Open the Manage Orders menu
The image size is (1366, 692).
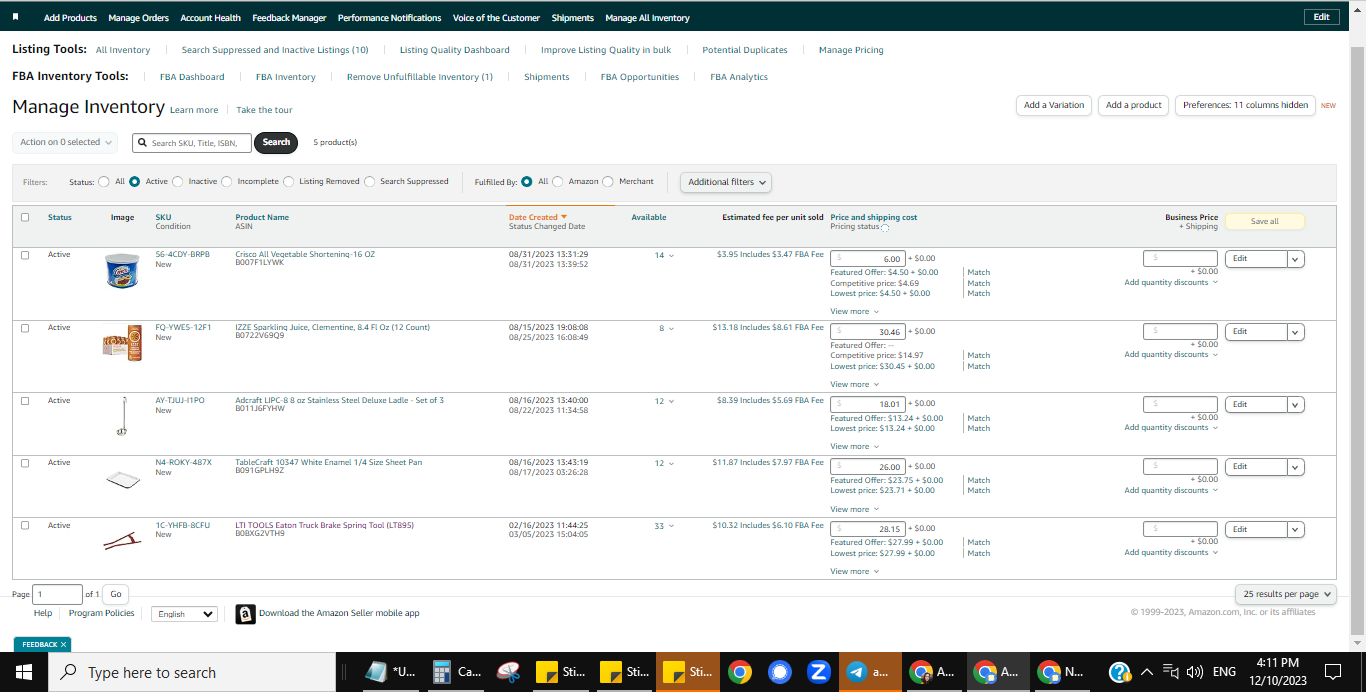(x=138, y=18)
